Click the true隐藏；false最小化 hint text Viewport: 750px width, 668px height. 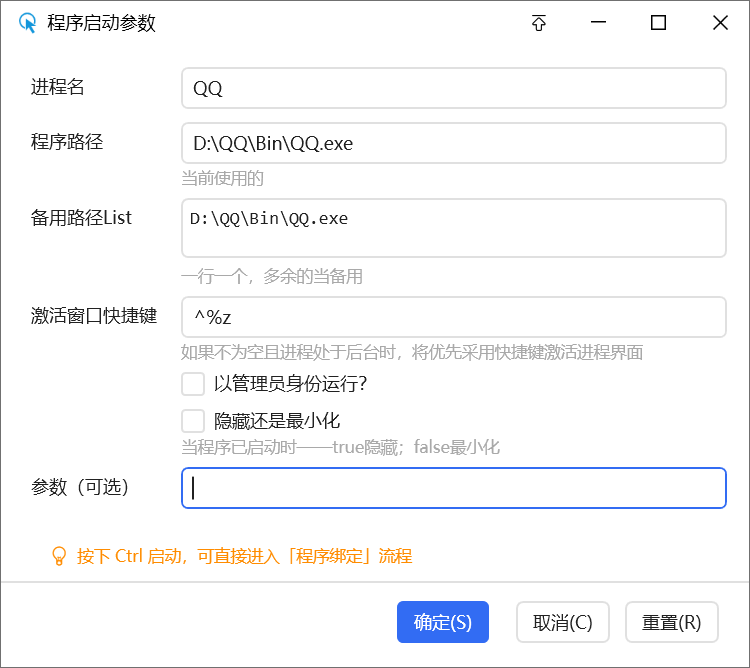pos(341,447)
